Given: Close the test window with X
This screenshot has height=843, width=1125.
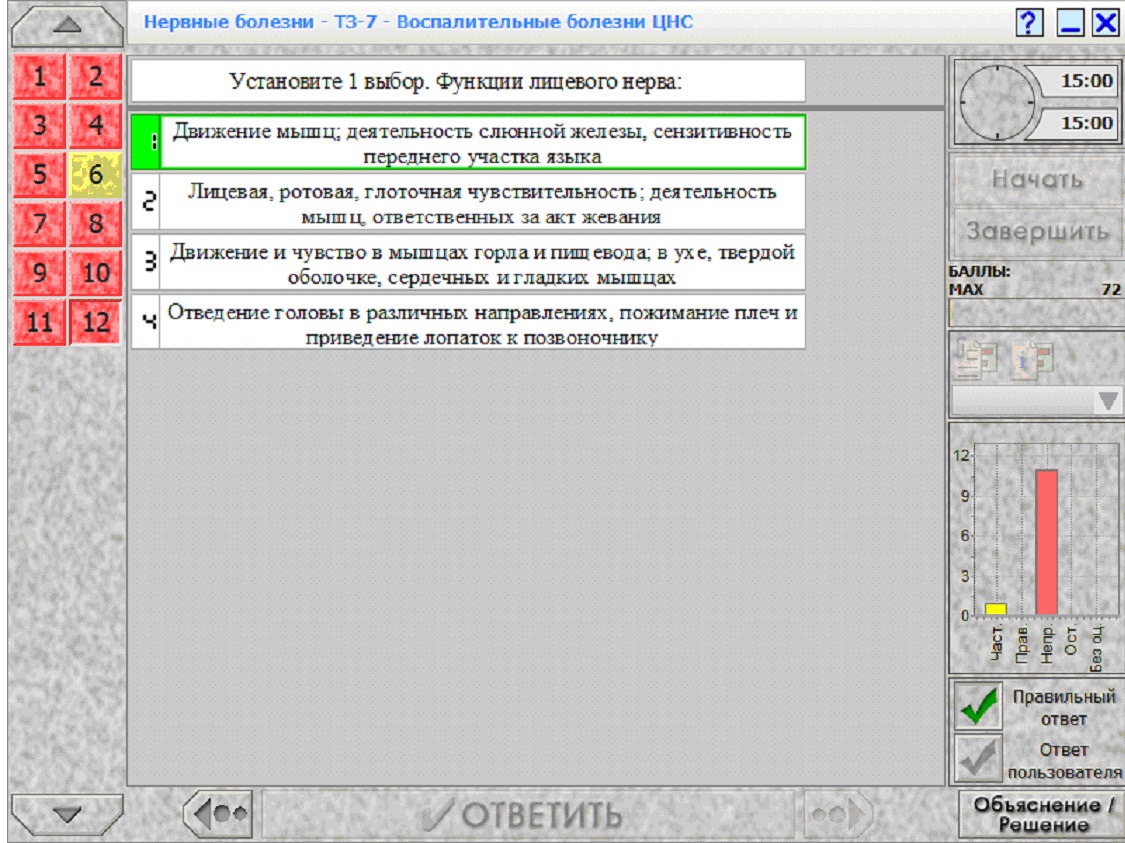Looking at the screenshot, I should (1106, 22).
